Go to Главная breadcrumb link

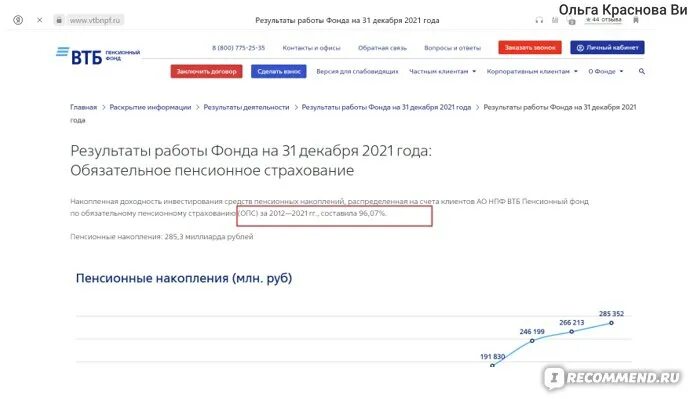tap(83, 107)
